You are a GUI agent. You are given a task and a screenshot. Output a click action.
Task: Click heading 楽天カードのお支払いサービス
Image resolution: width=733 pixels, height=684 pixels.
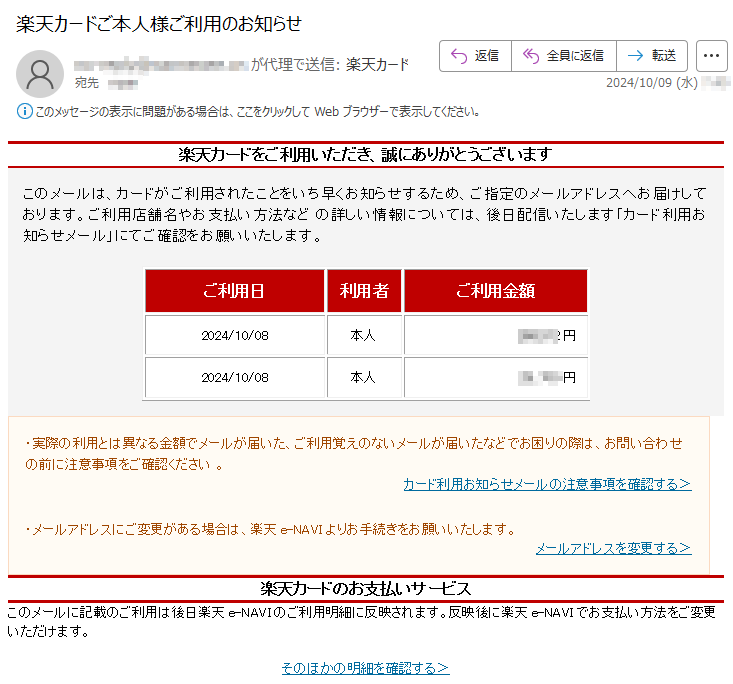pos(366,589)
